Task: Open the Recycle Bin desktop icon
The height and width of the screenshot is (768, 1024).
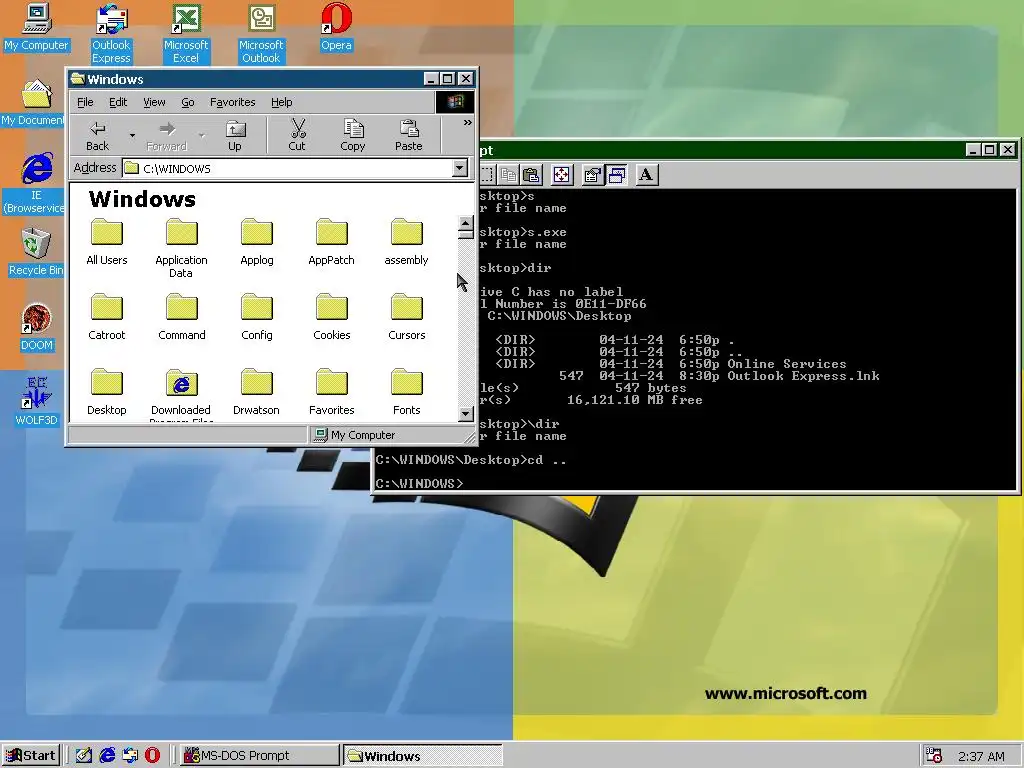Action: [x=36, y=252]
